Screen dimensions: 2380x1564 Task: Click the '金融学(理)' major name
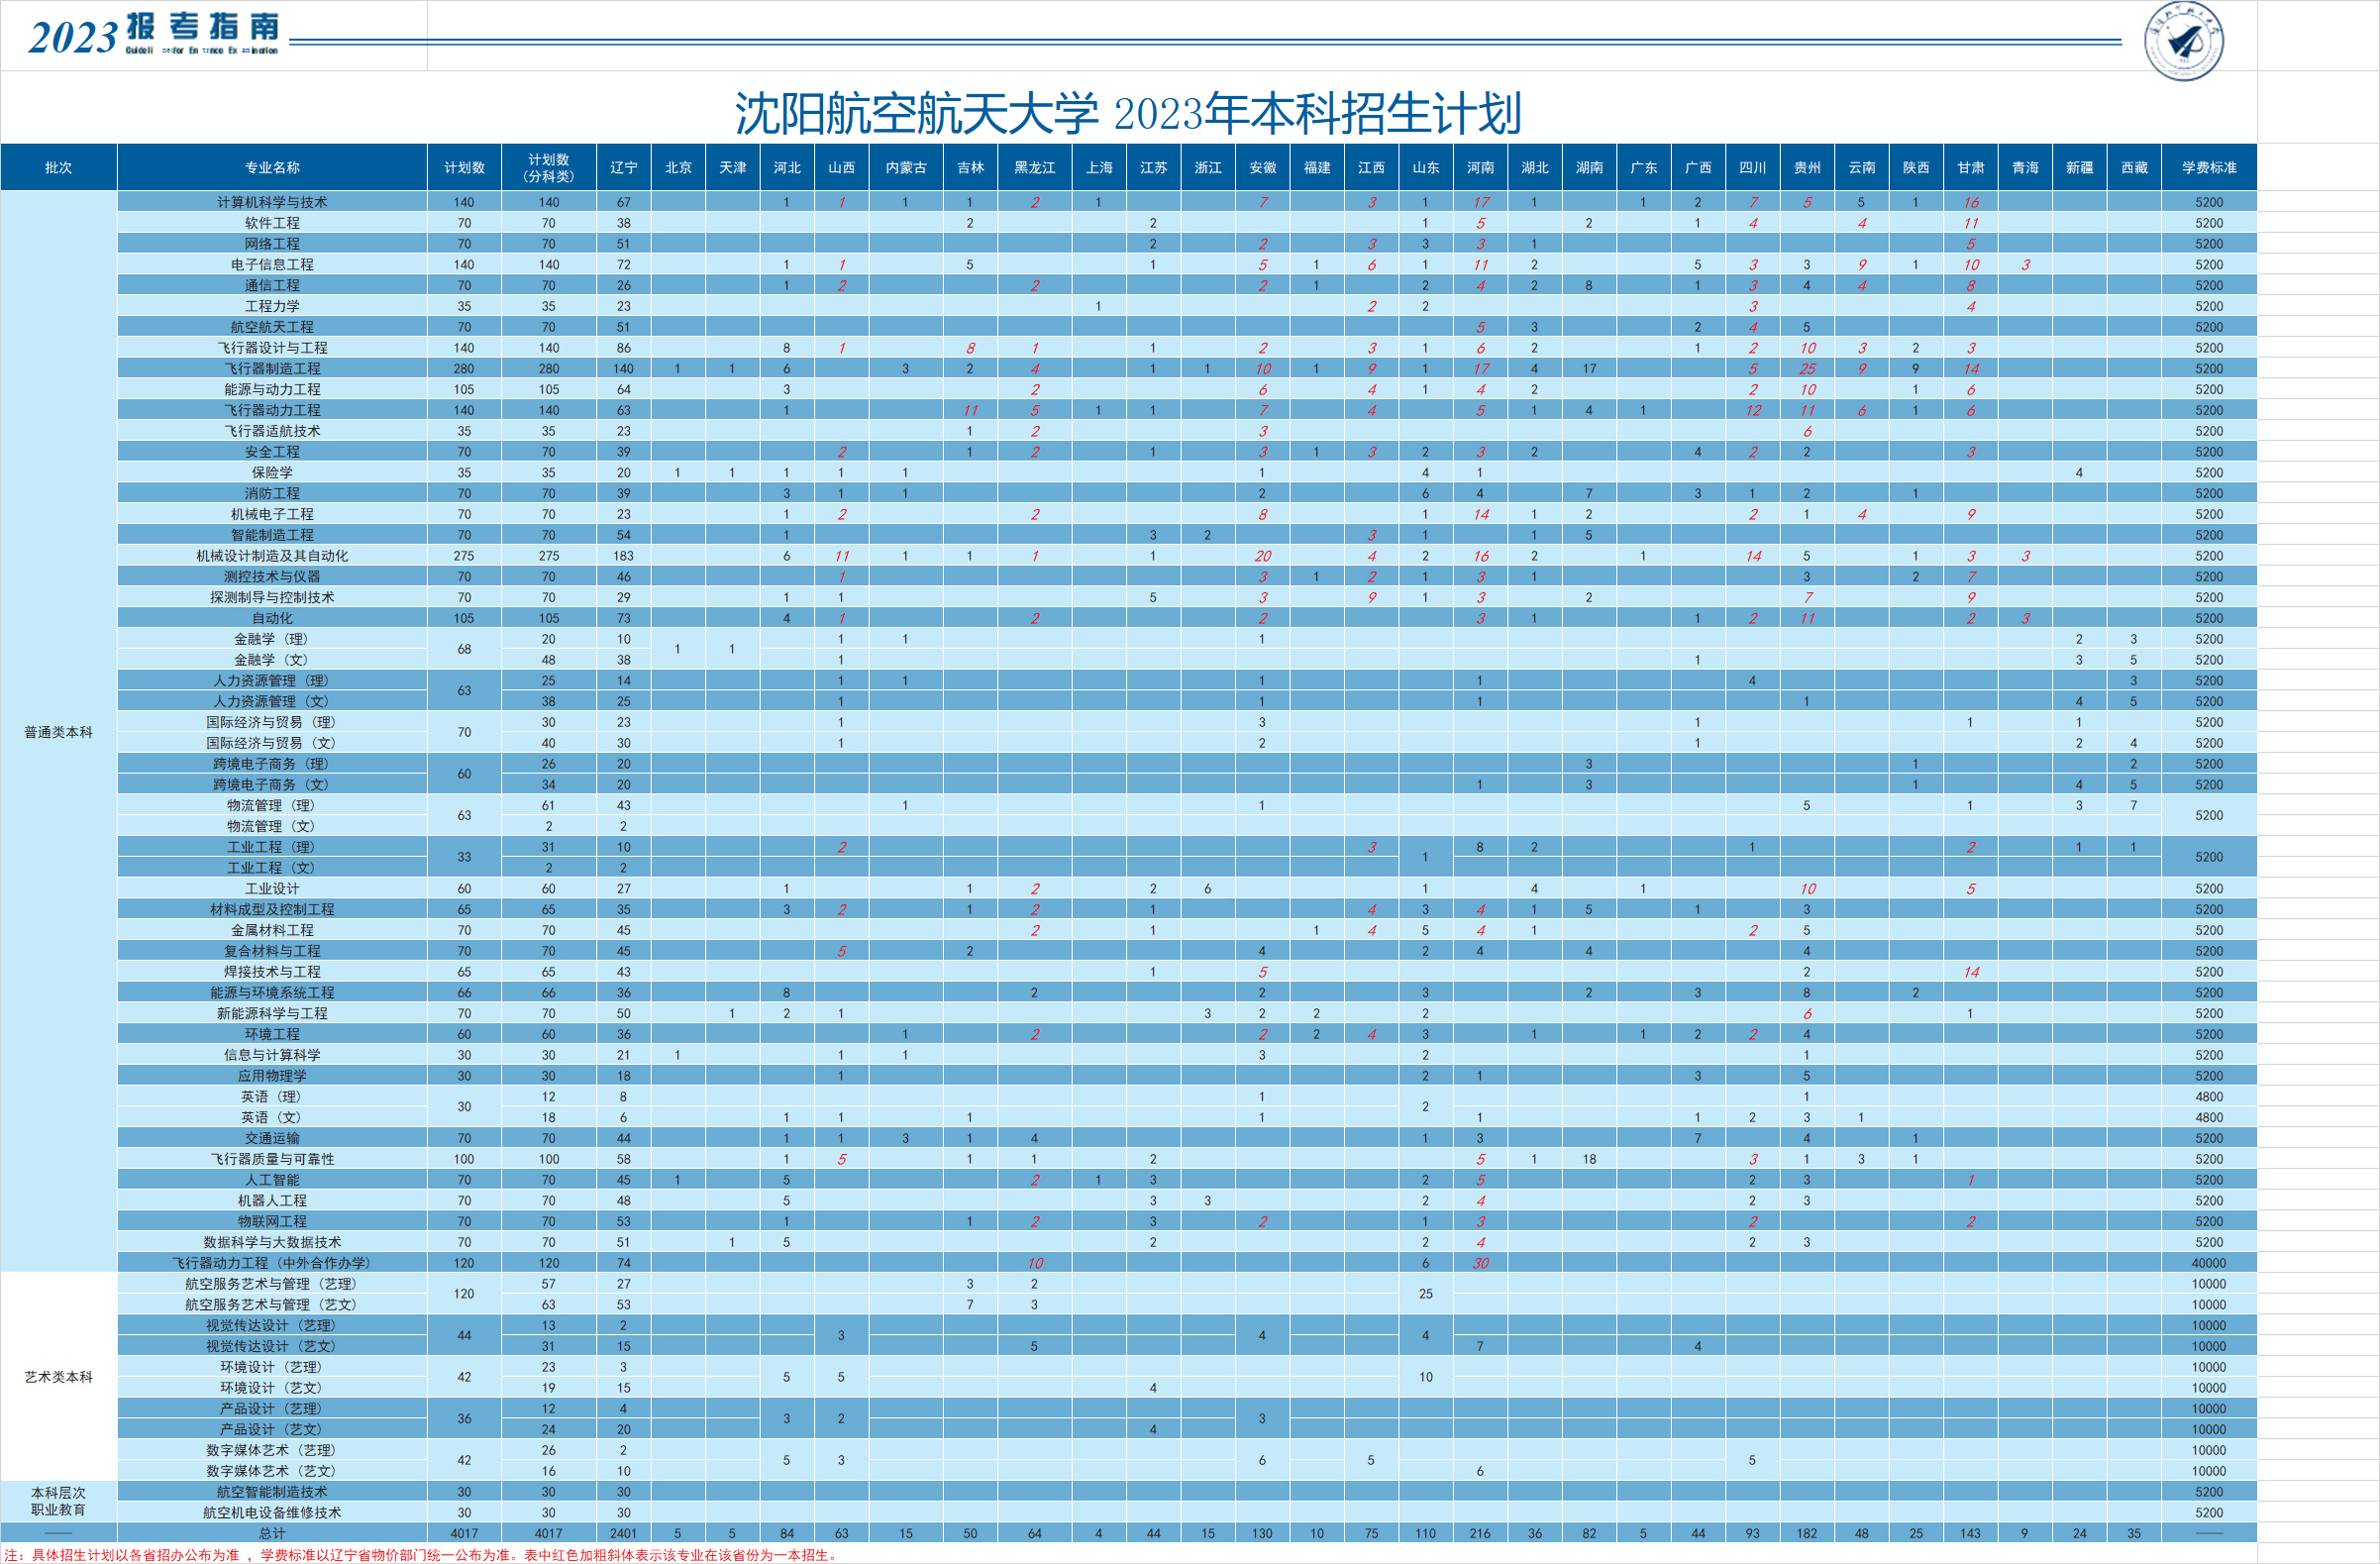(272, 639)
